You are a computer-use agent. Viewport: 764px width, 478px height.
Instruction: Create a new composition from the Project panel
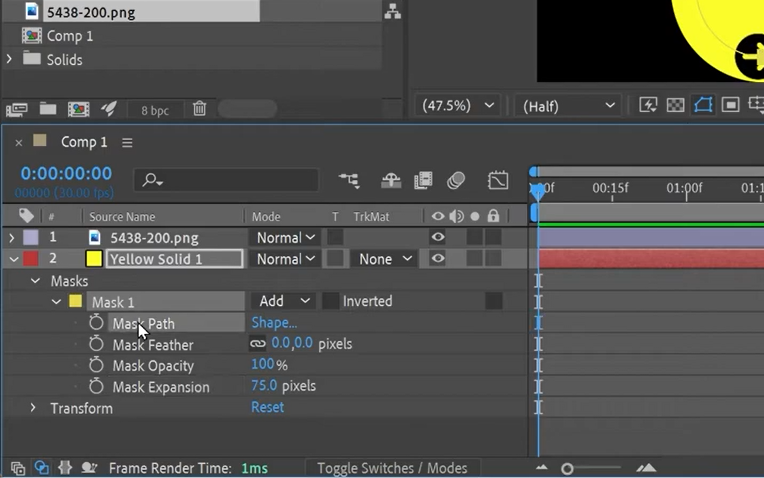pyautogui.click(x=78, y=109)
